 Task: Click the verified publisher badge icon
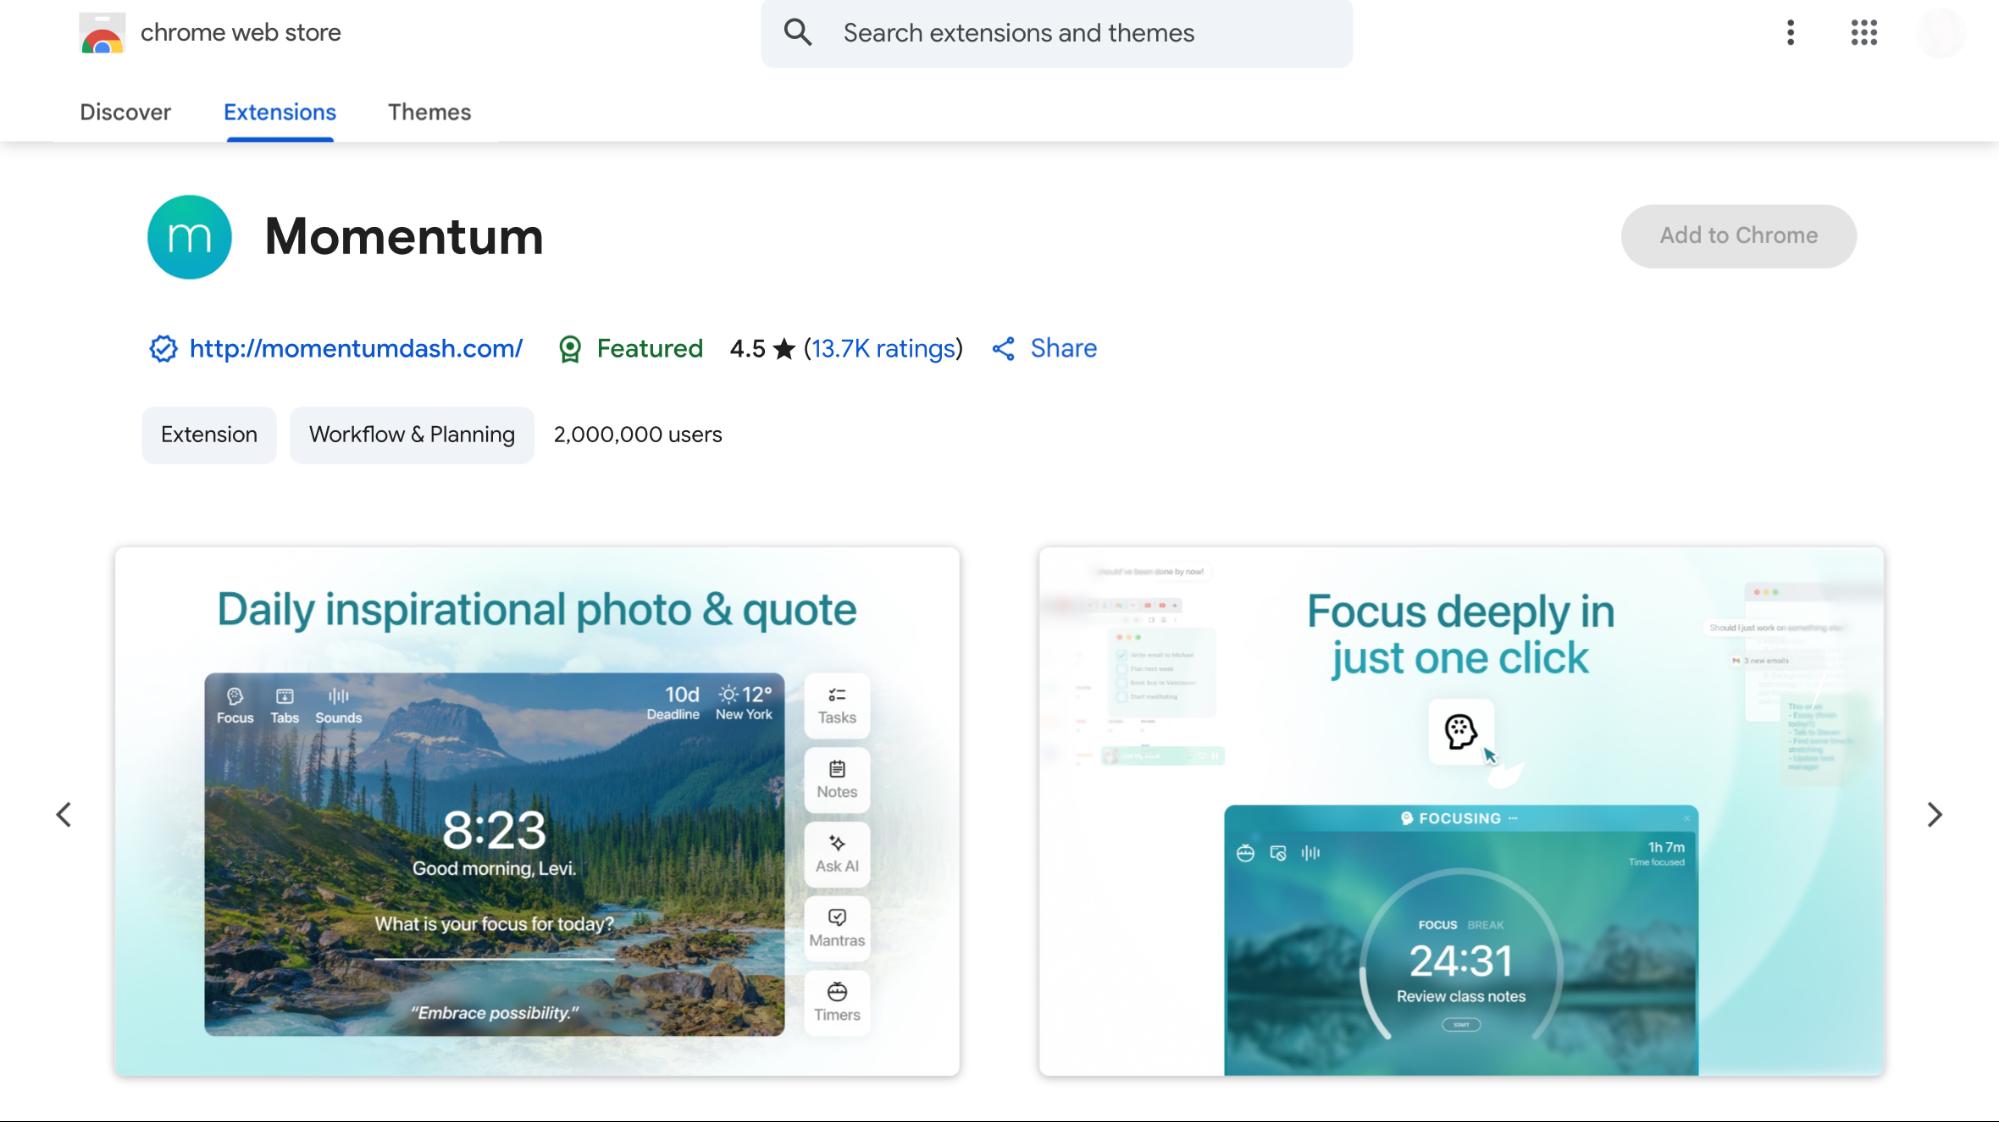tap(163, 349)
